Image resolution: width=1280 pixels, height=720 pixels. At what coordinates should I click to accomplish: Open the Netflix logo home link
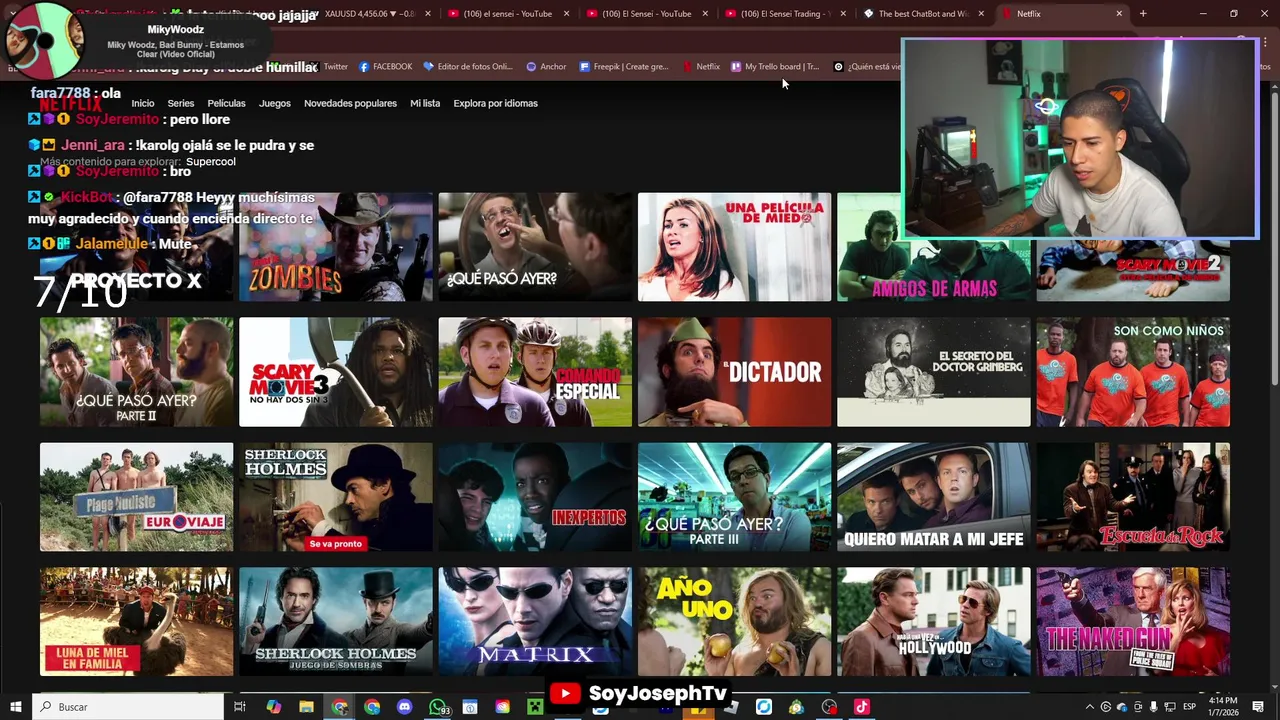[70, 104]
